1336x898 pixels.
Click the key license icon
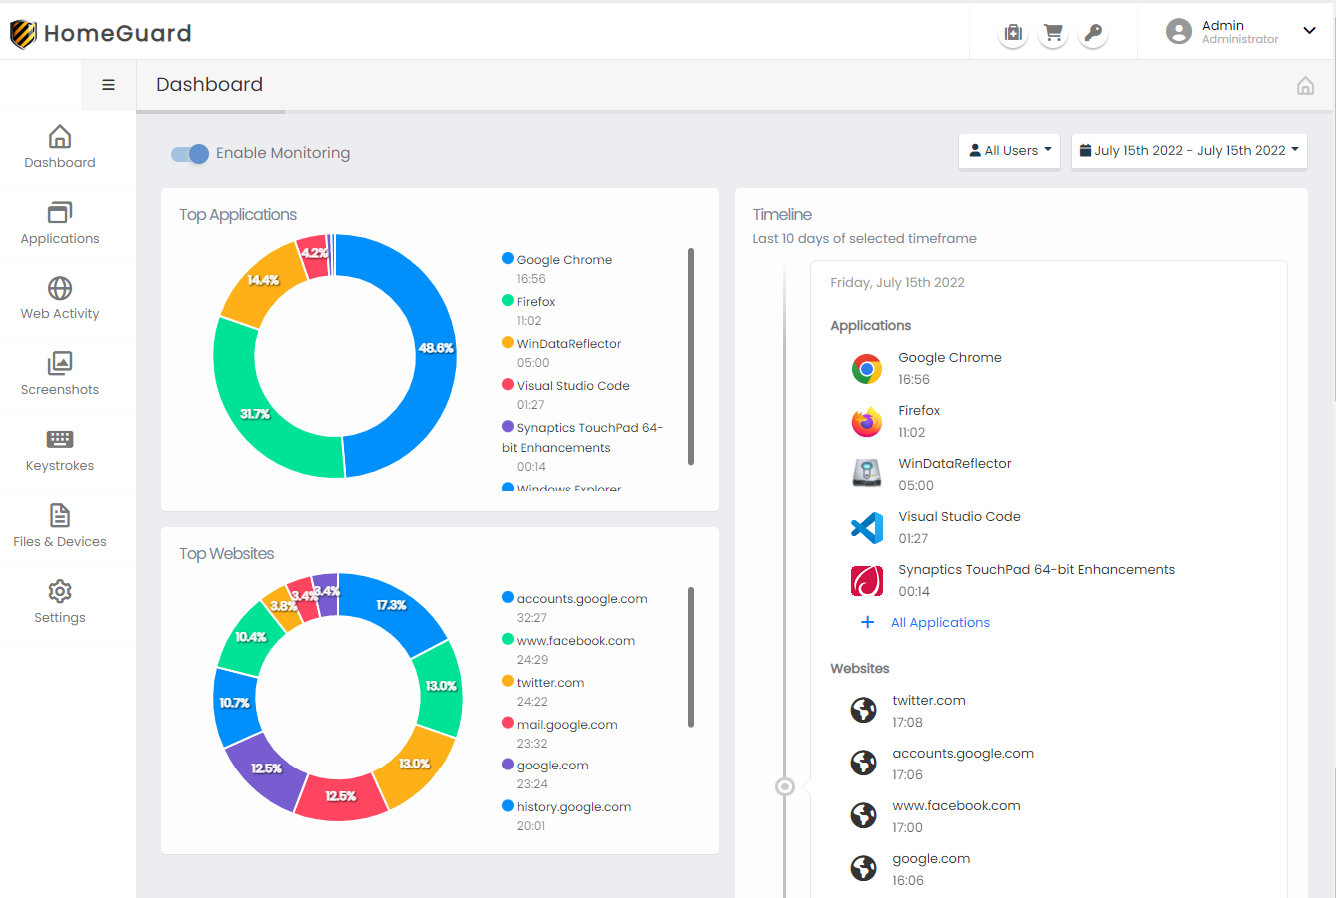[x=1093, y=33]
